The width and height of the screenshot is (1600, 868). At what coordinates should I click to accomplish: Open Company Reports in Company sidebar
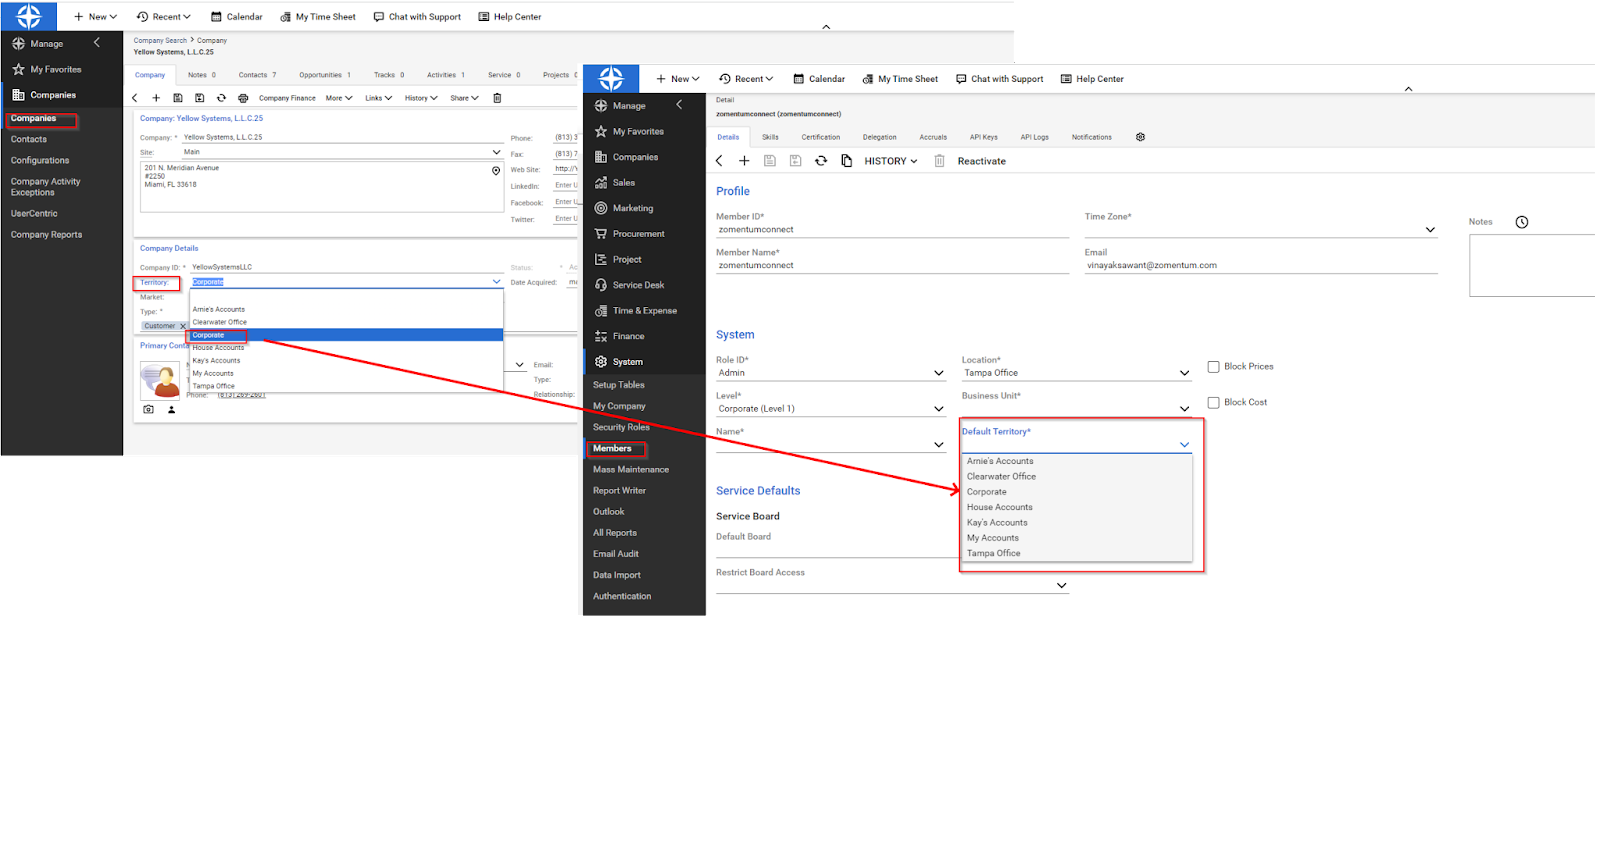tap(47, 235)
